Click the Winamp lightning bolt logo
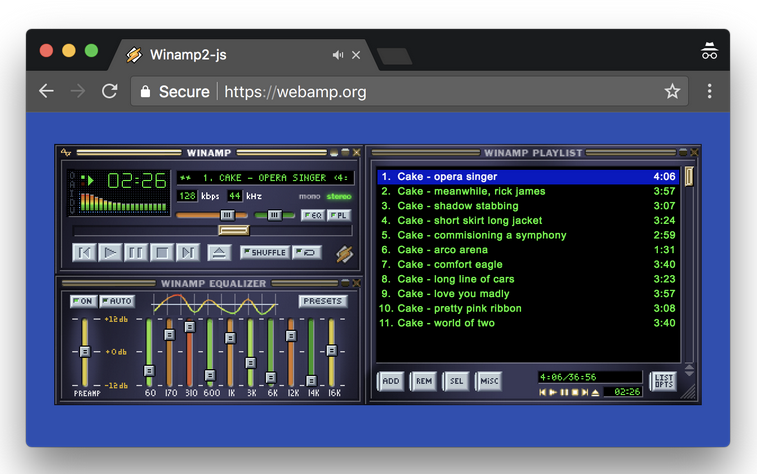757x474 pixels. click(345, 254)
